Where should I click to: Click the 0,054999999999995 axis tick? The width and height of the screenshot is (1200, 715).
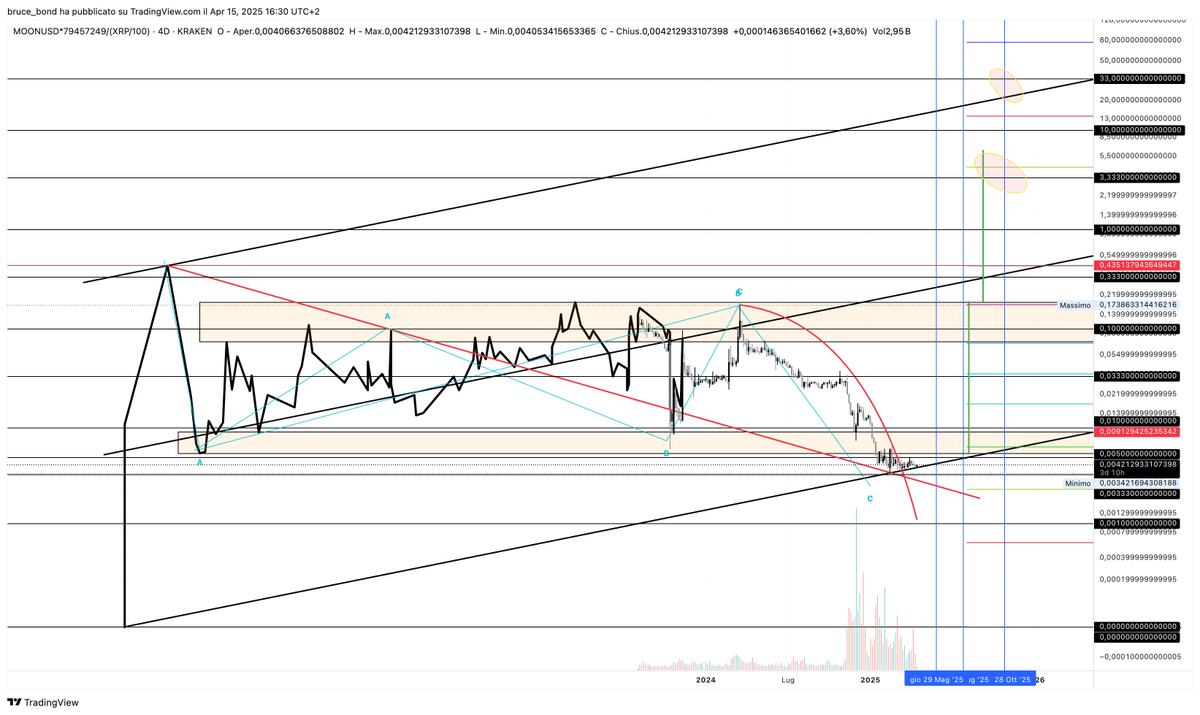[1139, 354]
